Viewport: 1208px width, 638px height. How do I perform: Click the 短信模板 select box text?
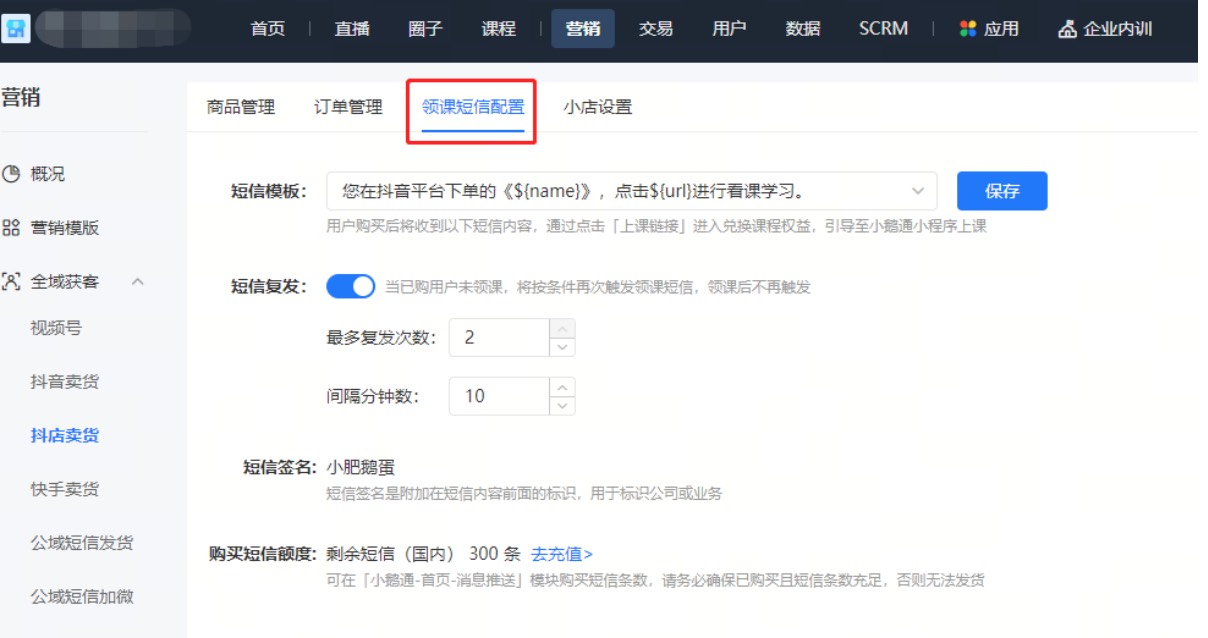[574, 190]
